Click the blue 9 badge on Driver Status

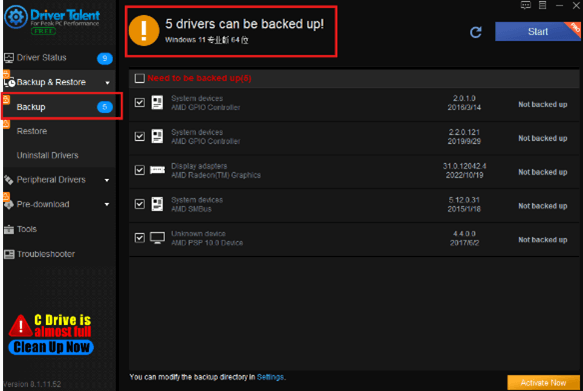coord(105,58)
